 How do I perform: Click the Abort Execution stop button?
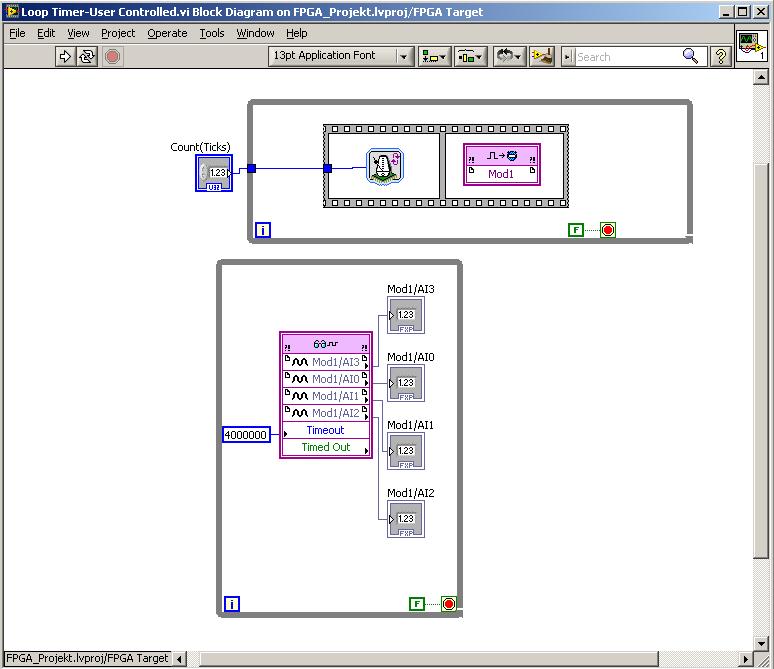coord(113,56)
